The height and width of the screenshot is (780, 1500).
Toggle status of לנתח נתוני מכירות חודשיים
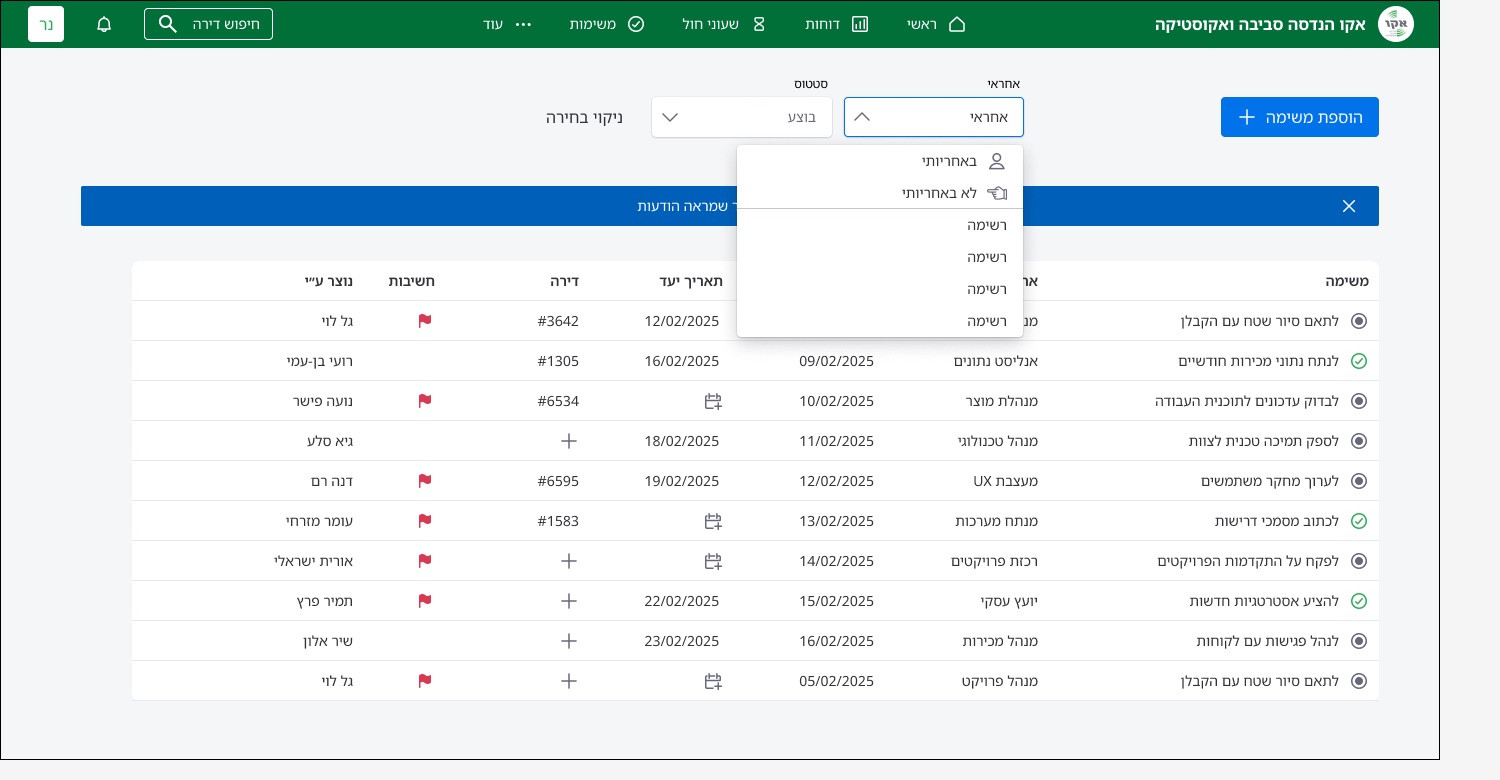click(x=1359, y=361)
